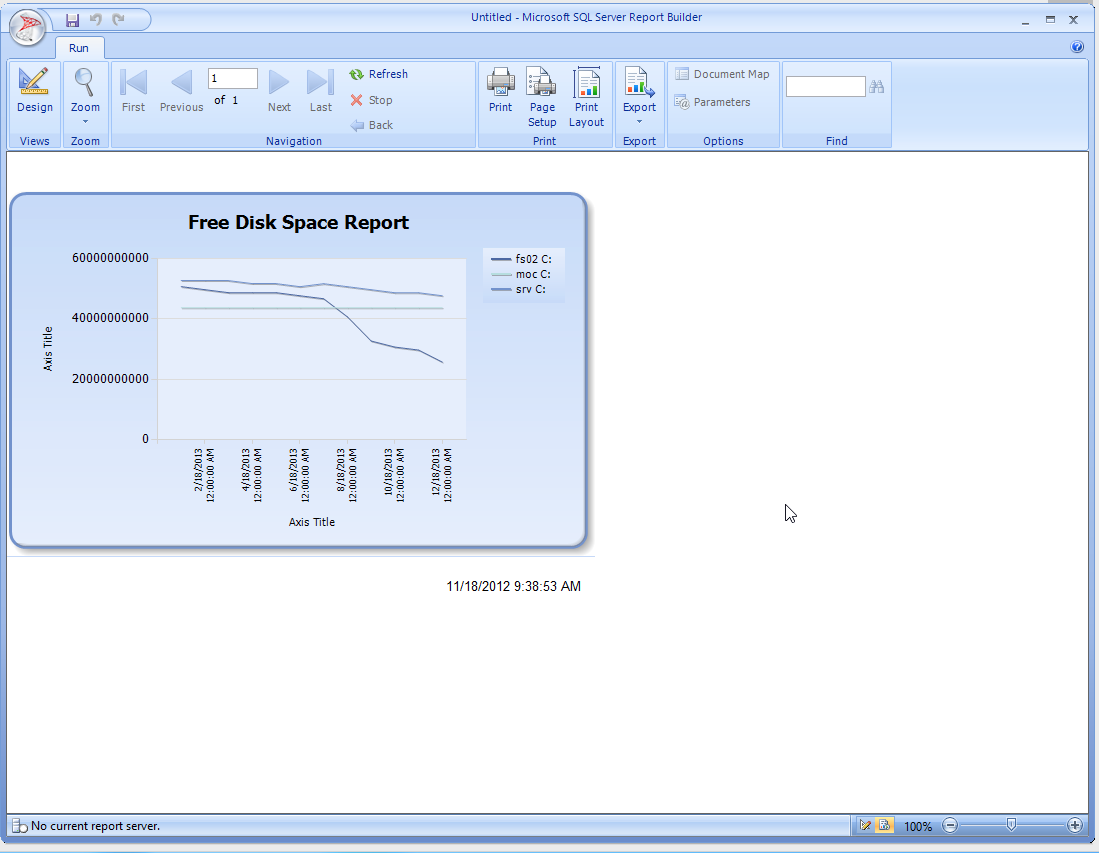Toggle the Document Map pane
The height and width of the screenshot is (853, 1099).
click(722, 74)
